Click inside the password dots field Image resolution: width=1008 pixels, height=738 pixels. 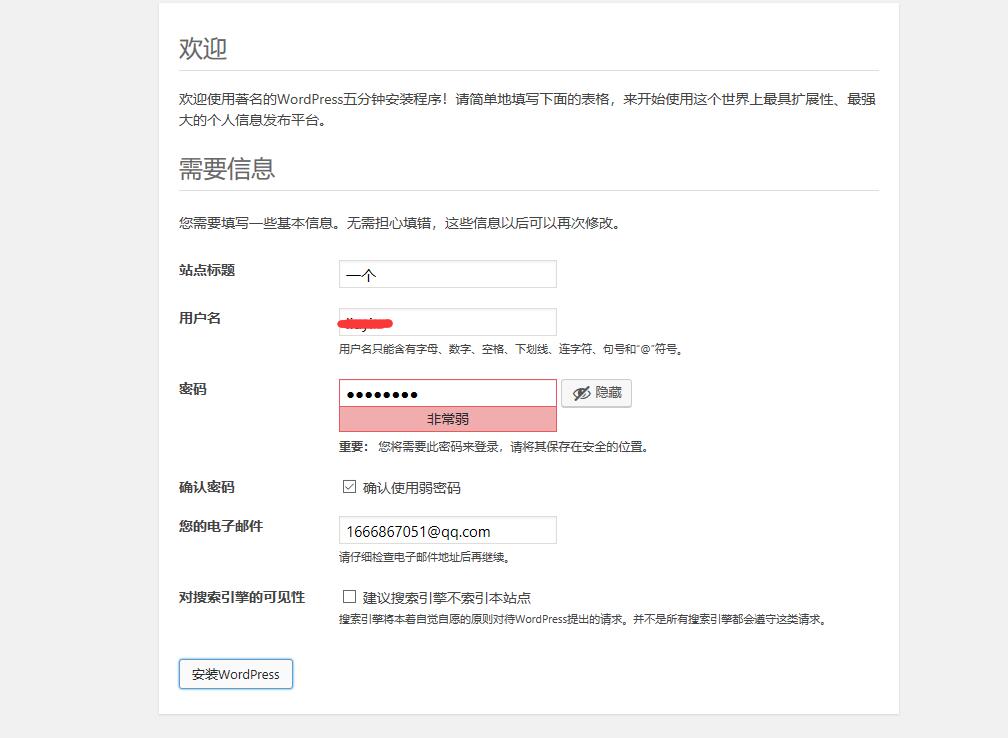[x=447, y=393]
